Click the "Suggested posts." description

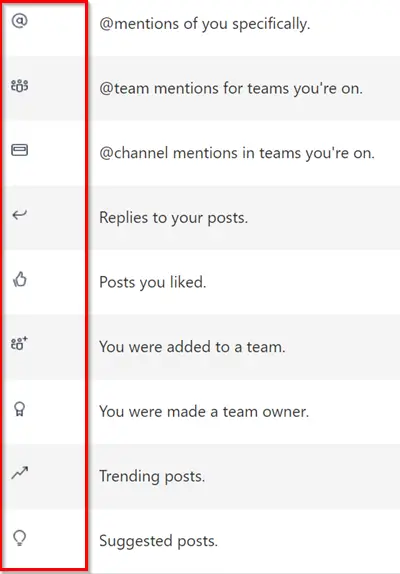click(x=158, y=541)
